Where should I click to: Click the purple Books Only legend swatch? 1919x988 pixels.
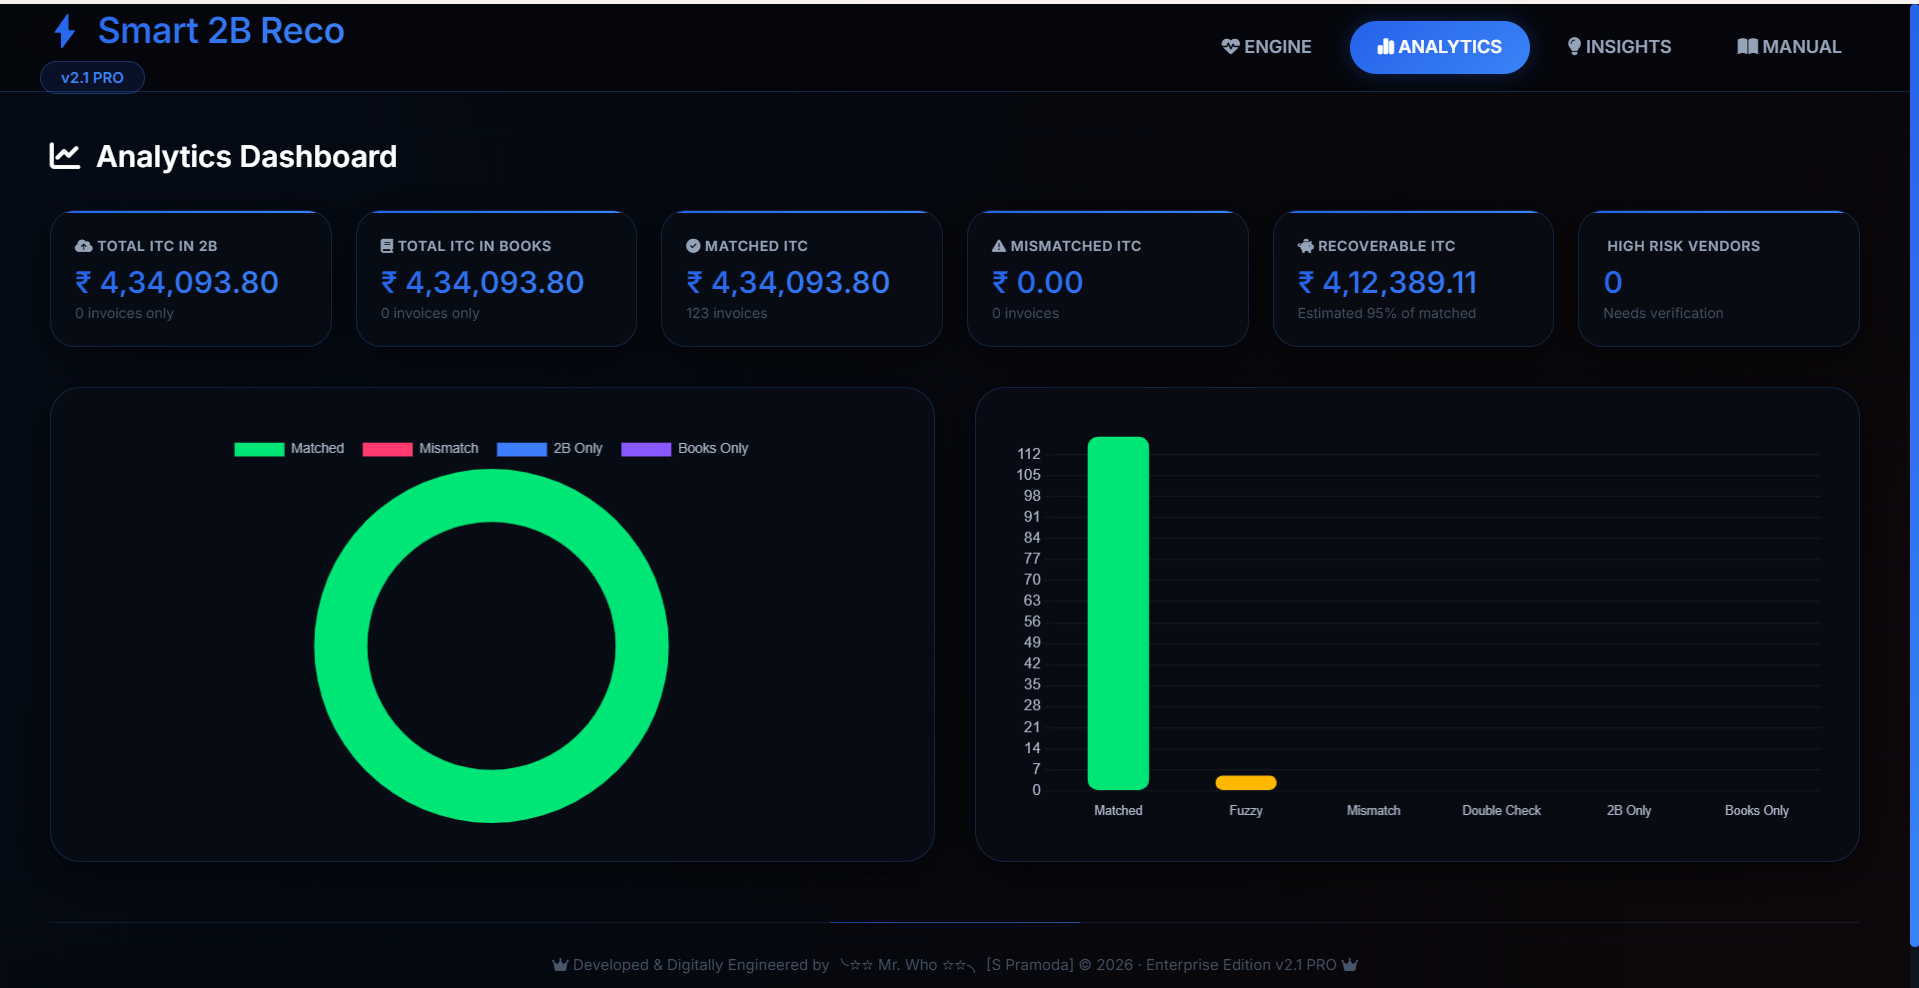(646, 449)
